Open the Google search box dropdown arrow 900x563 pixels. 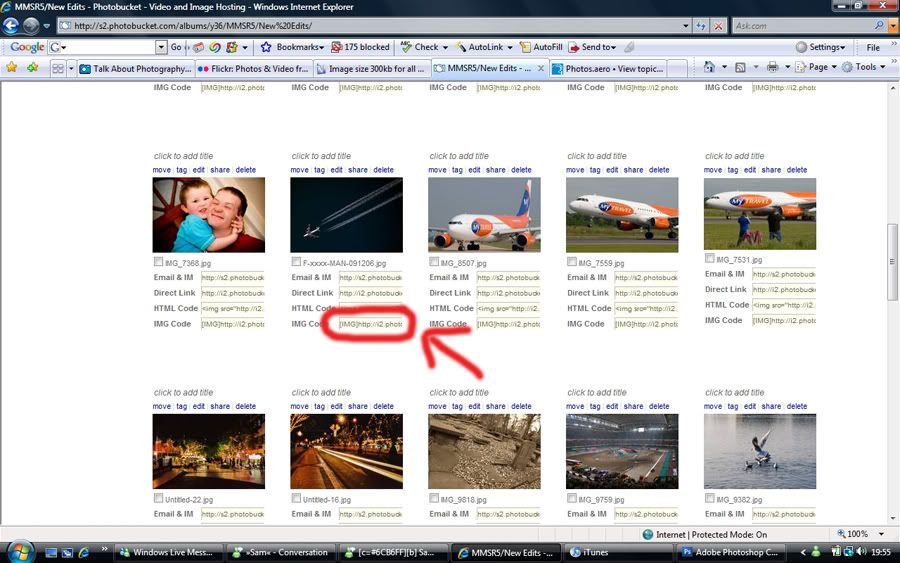[161, 47]
